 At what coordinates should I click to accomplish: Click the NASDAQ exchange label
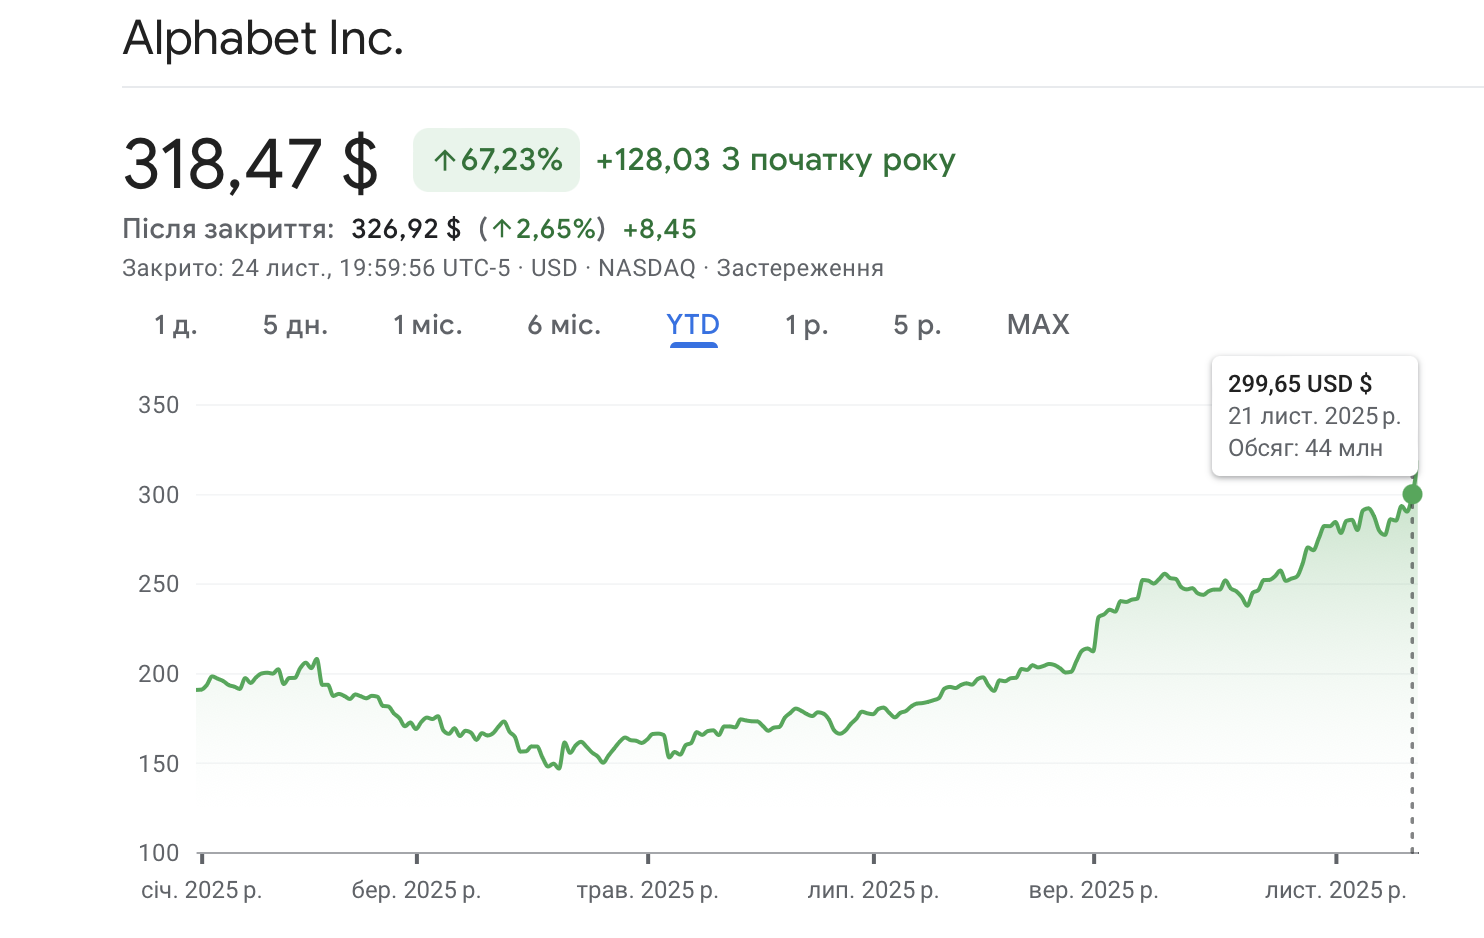point(646,268)
